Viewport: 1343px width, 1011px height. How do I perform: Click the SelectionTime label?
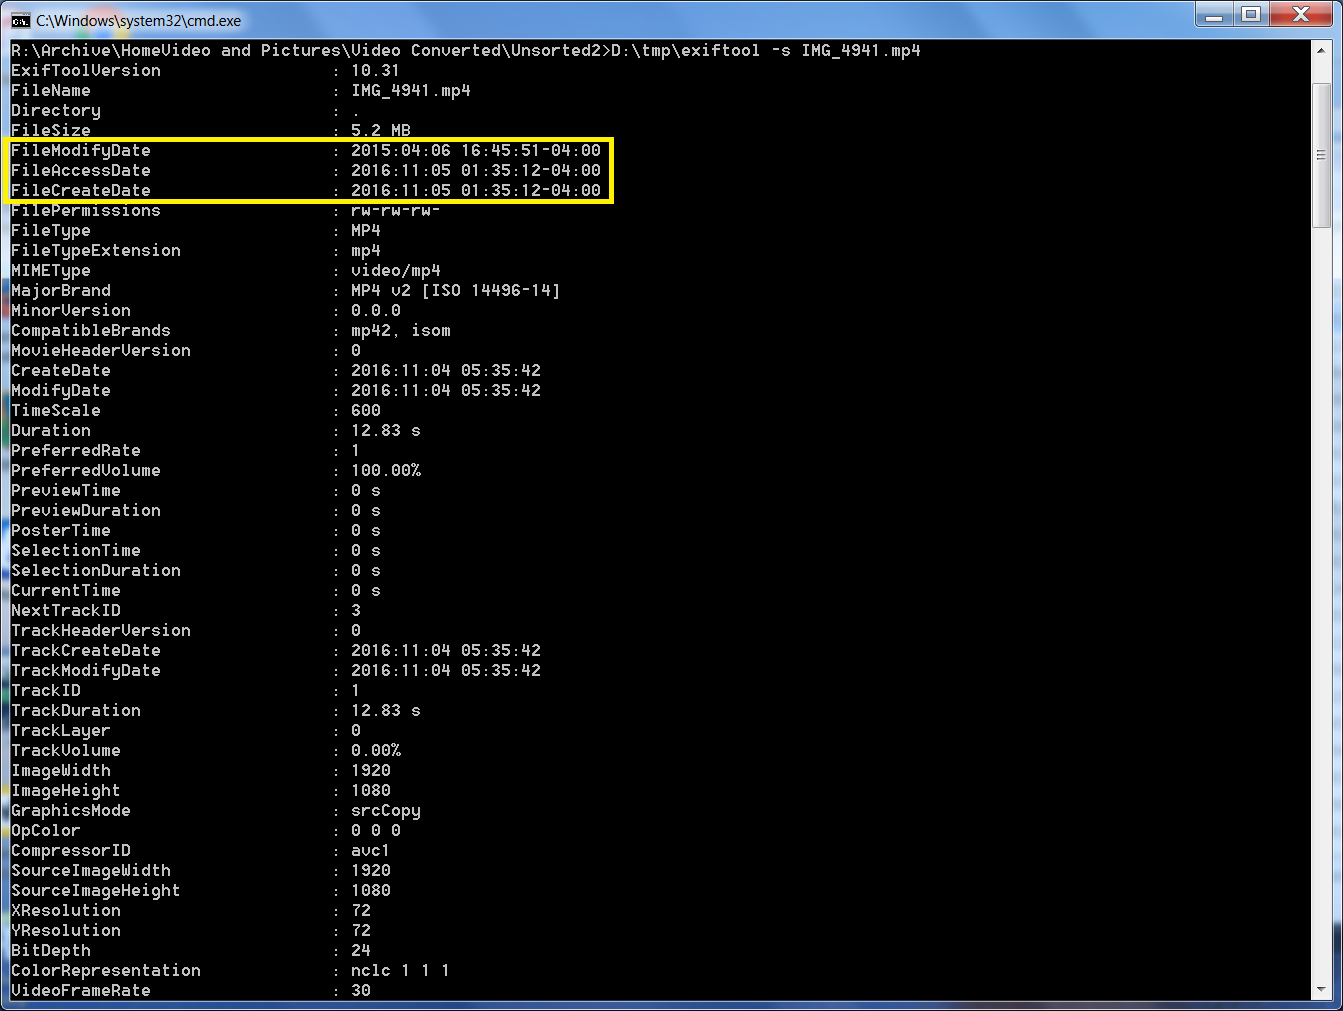click(76, 551)
